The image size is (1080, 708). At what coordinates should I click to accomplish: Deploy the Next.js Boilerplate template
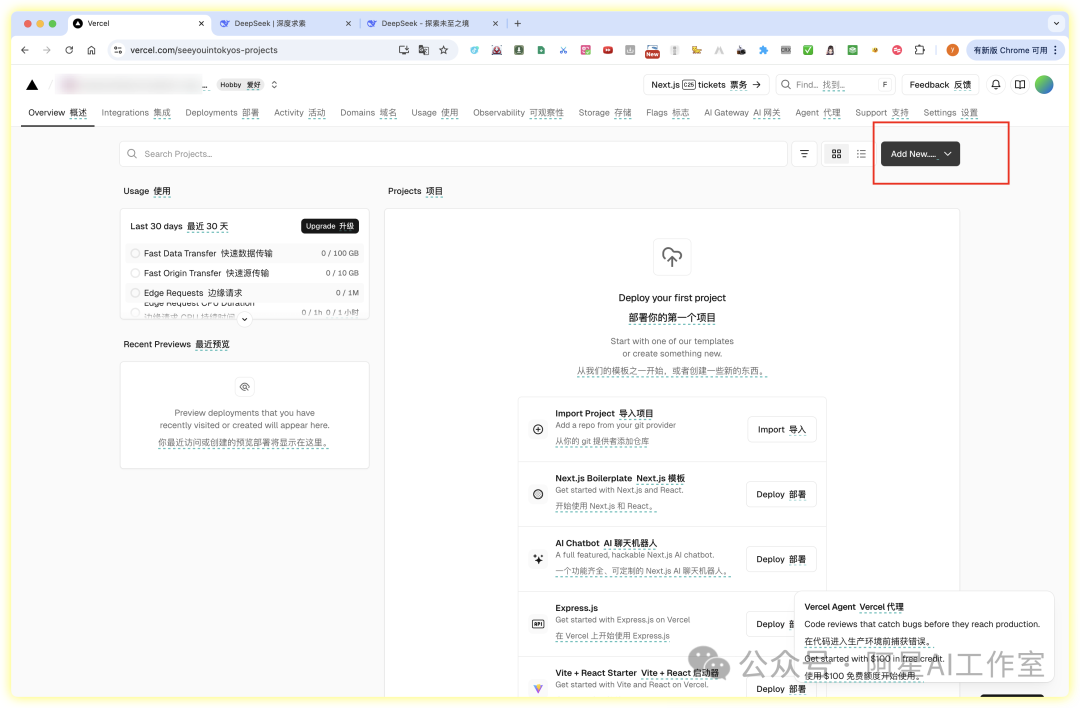click(781, 494)
